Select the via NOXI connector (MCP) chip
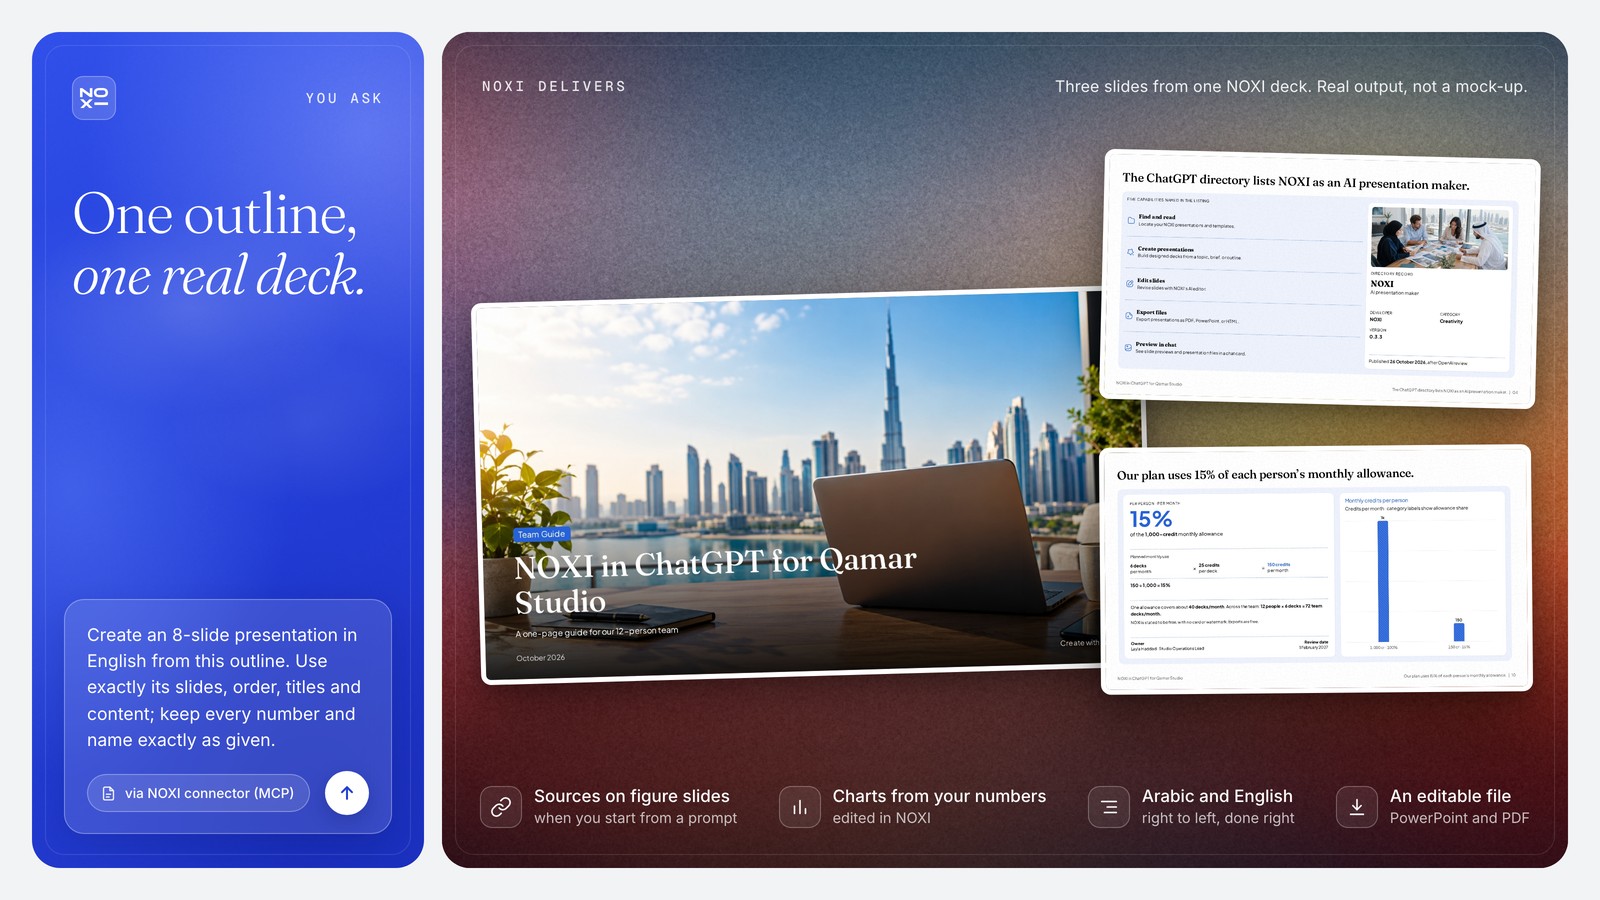1600x900 pixels. tap(198, 793)
